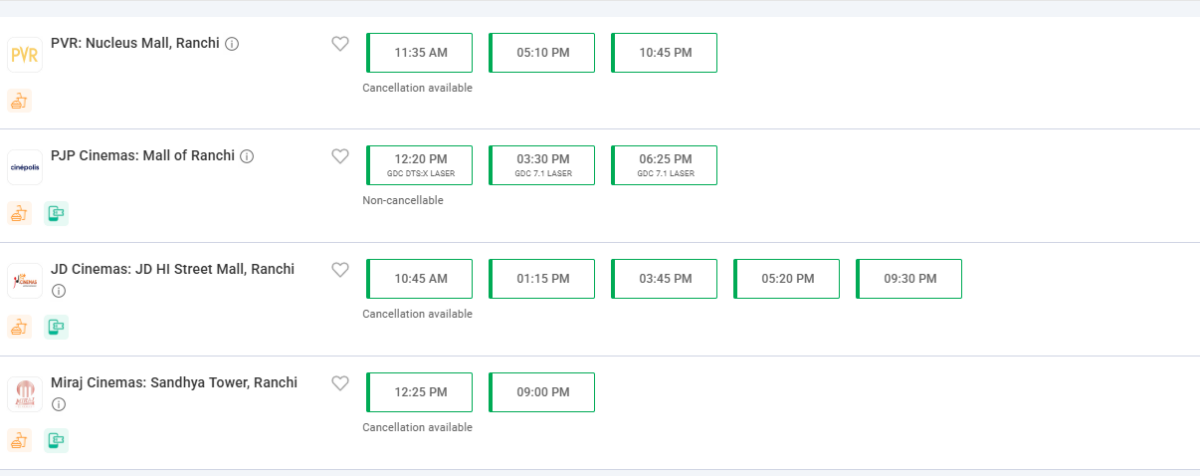The width and height of the screenshot is (1200, 476).
Task: Select 11:35 AM show at PVR
Action: pos(420,53)
